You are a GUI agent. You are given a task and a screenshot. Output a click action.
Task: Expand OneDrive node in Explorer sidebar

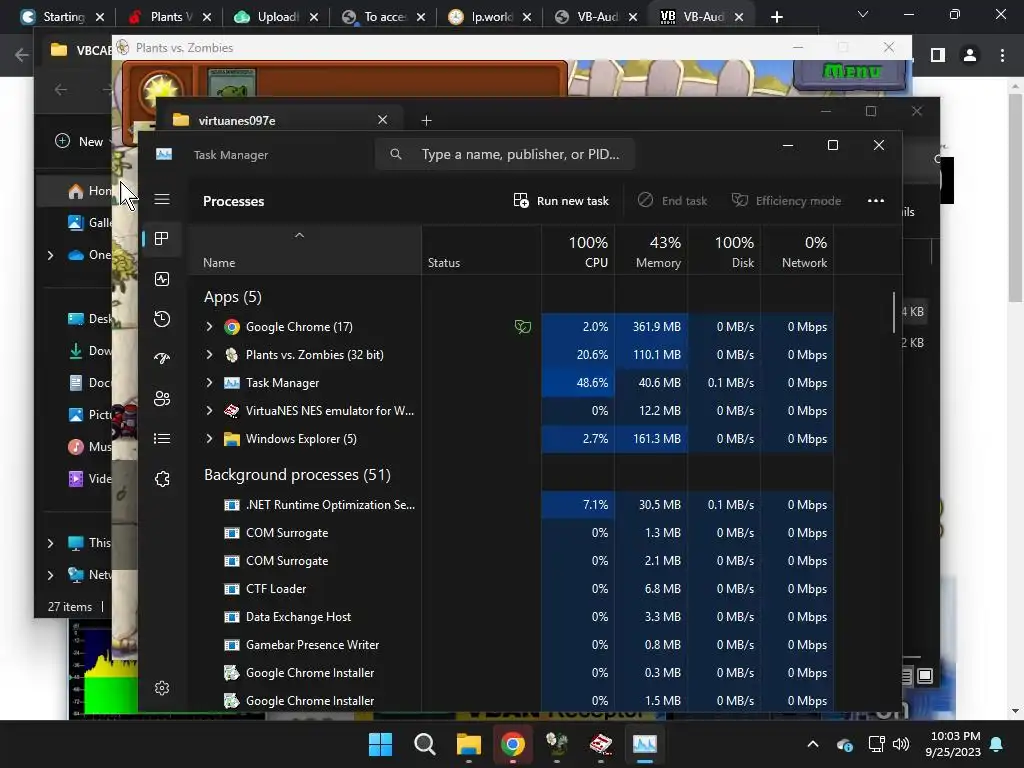click(x=50, y=255)
